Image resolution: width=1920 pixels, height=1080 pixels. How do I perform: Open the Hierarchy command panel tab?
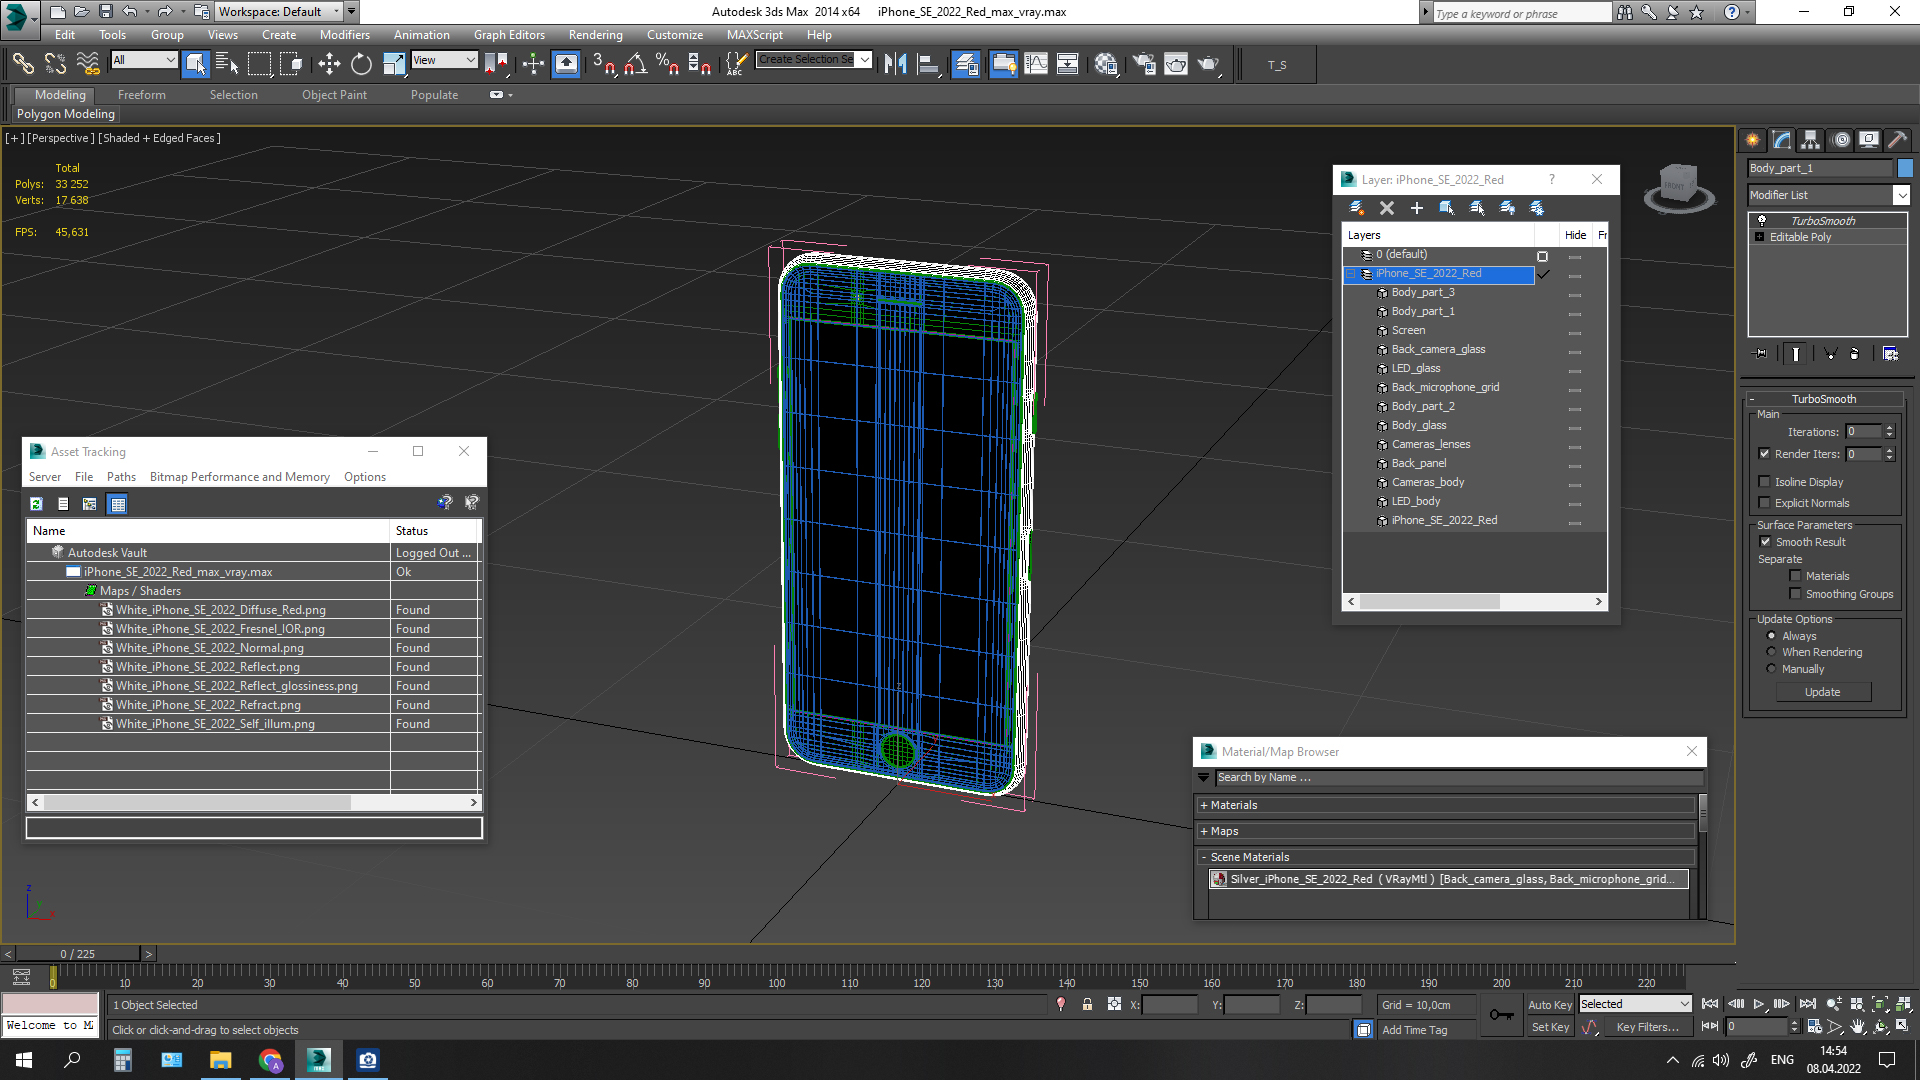1810,140
